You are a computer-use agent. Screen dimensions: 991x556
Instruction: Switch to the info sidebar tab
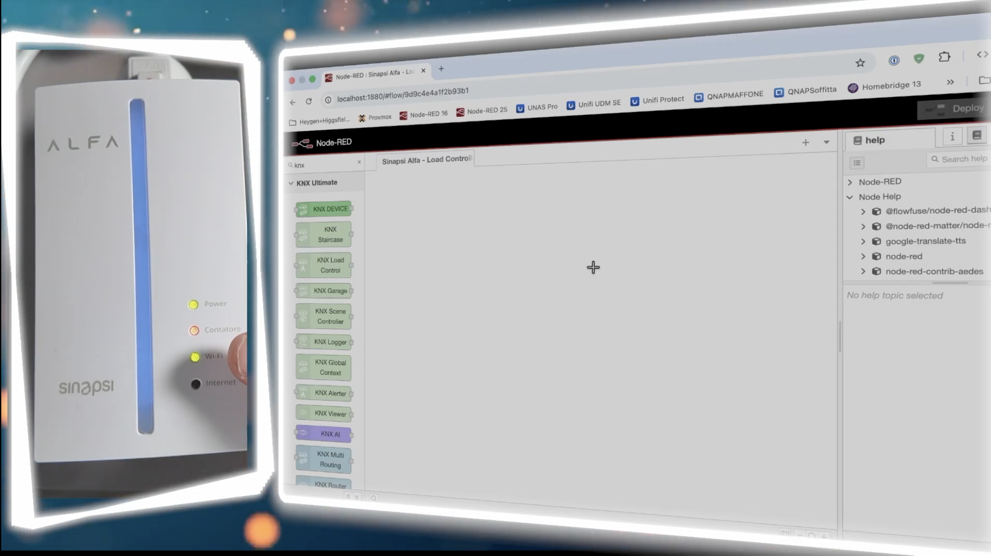pos(952,136)
